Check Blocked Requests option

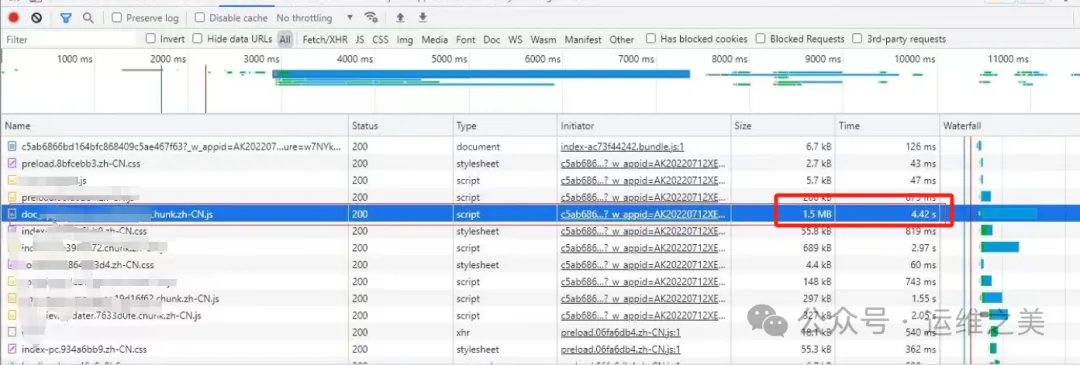[760, 39]
